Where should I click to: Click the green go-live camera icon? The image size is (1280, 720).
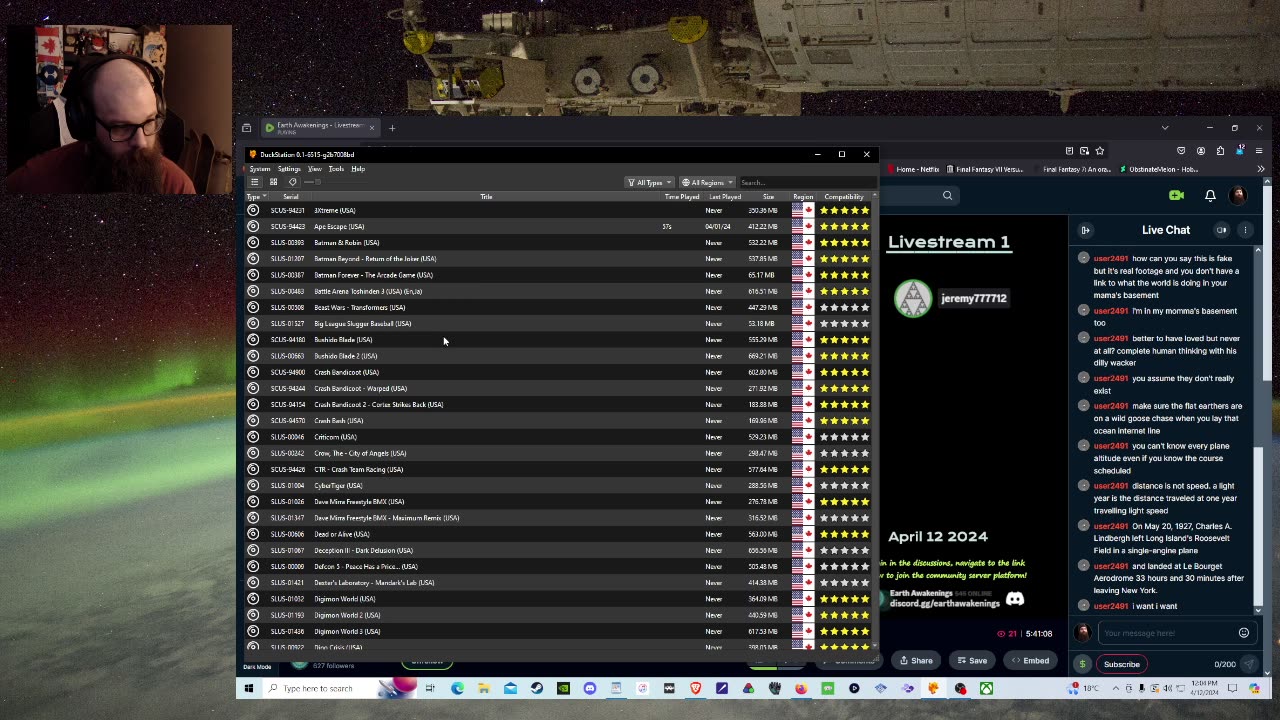tap(1177, 196)
